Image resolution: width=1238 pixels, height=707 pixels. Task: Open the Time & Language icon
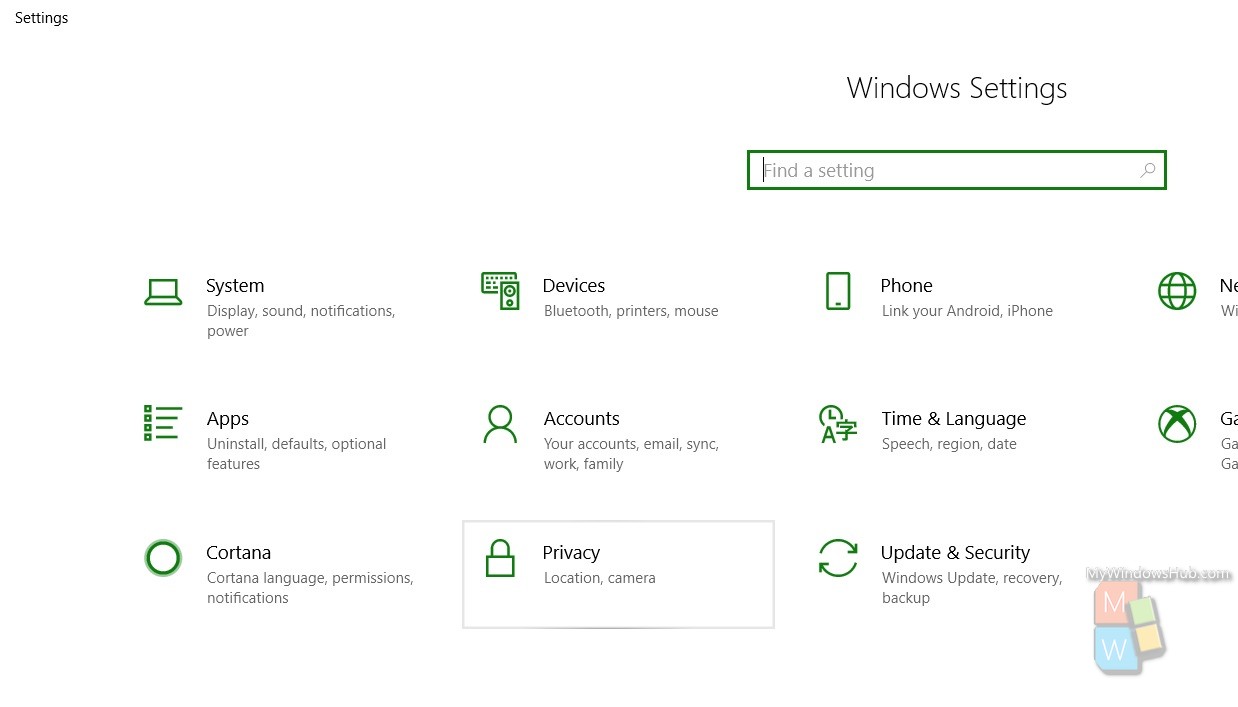coord(838,424)
